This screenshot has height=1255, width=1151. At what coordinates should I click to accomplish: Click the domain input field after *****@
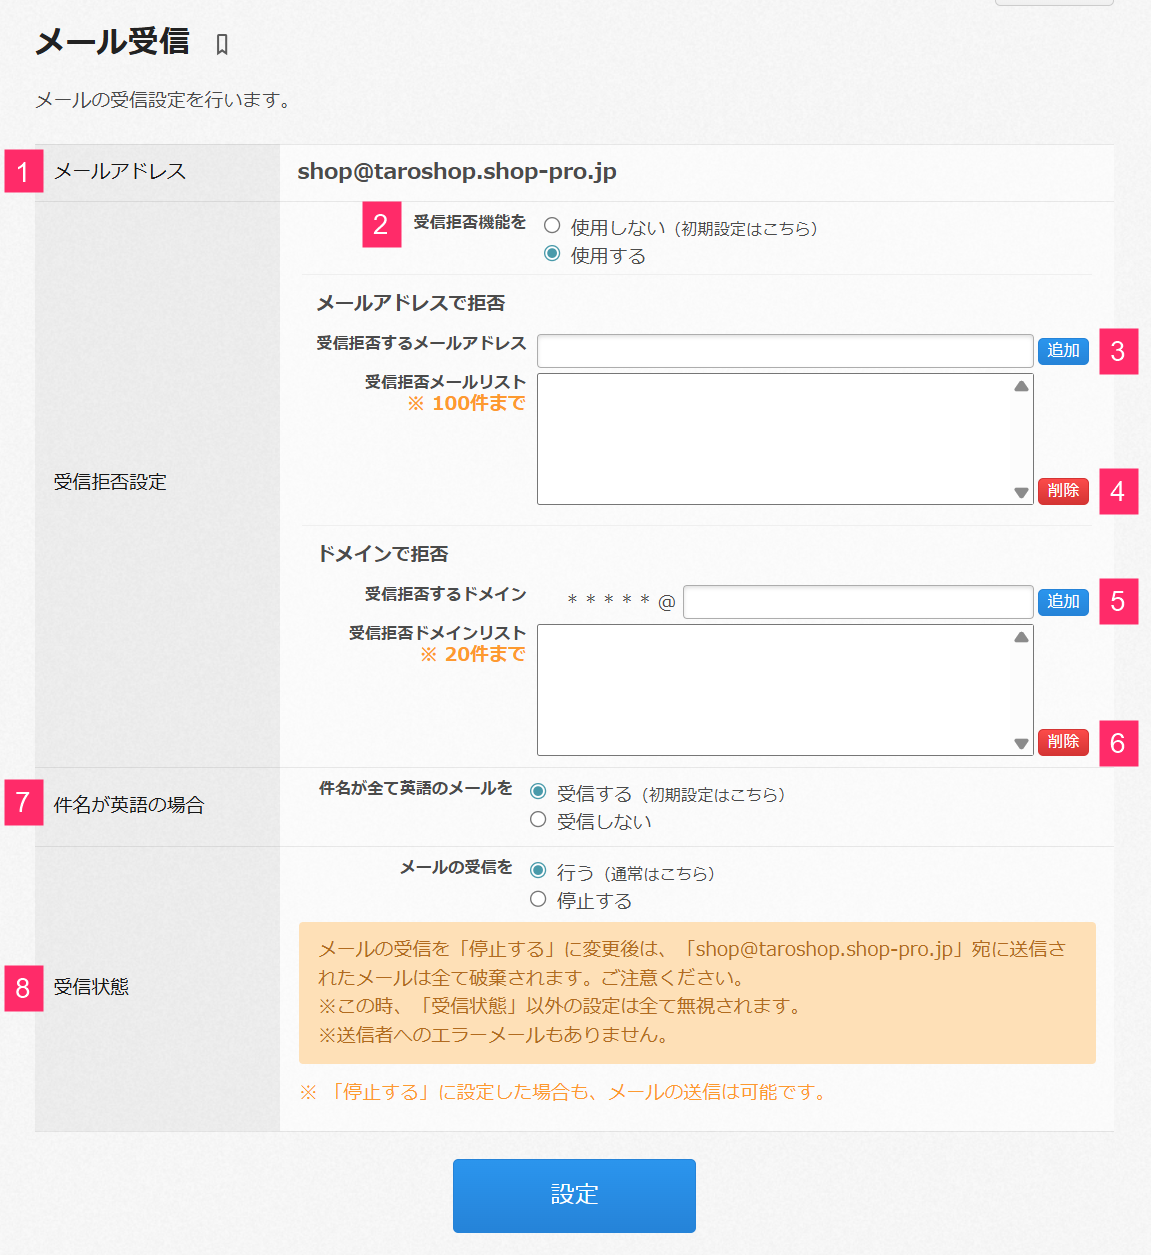(857, 601)
